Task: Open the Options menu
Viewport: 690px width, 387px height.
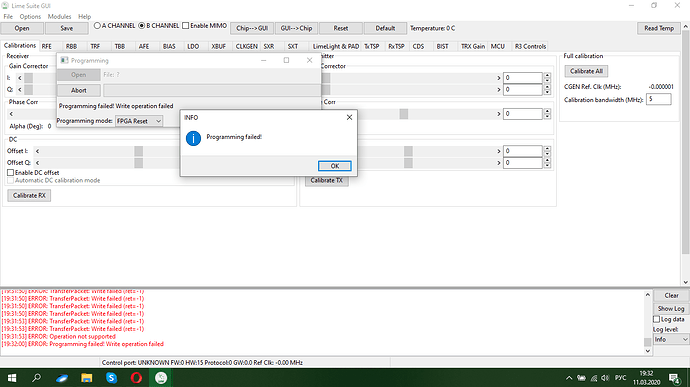Action: [x=30, y=16]
